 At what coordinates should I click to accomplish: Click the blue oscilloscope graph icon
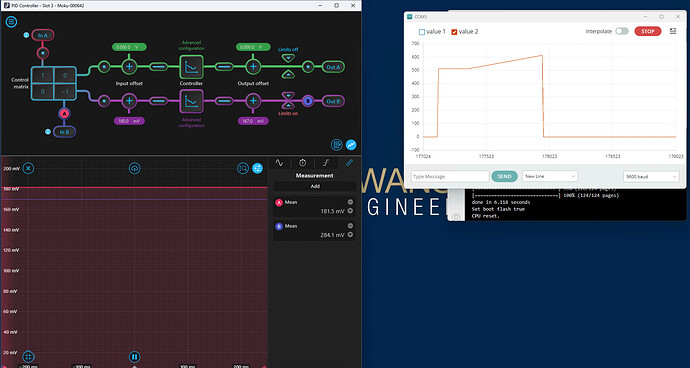pyautogui.click(x=351, y=144)
